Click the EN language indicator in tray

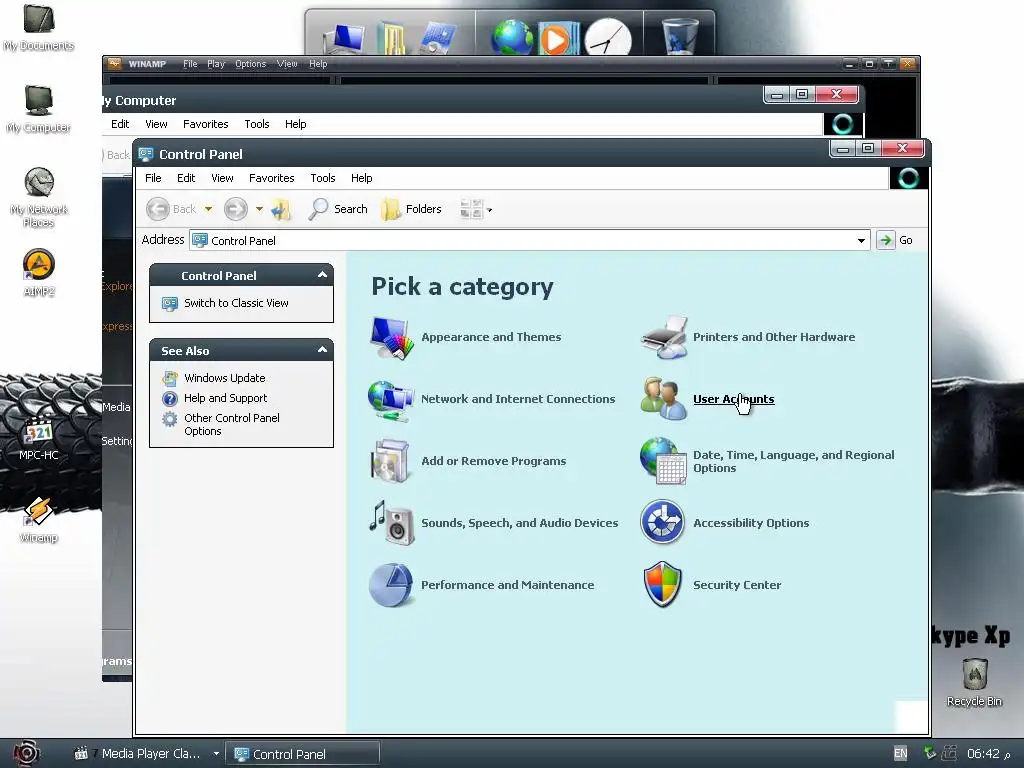pyautogui.click(x=901, y=754)
